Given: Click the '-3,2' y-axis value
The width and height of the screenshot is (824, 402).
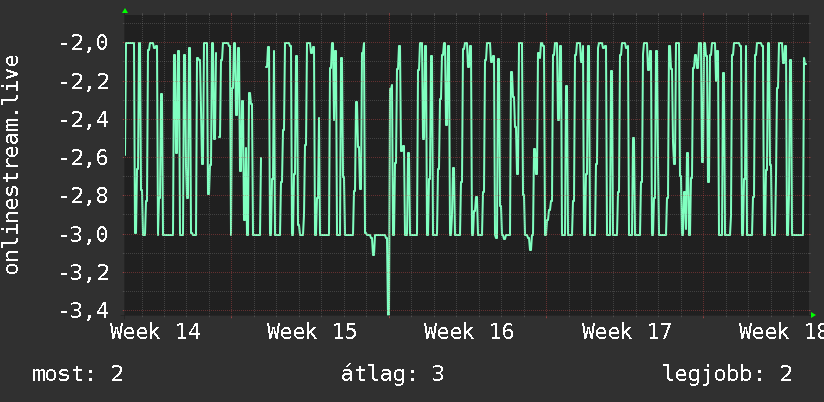Looking at the screenshot, I should coord(84,273).
